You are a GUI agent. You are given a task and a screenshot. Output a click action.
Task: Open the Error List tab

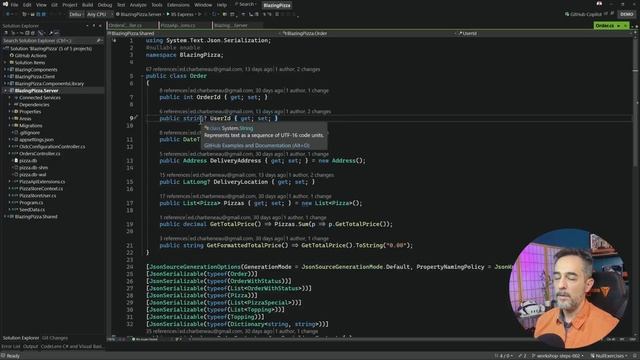point(11,347)
